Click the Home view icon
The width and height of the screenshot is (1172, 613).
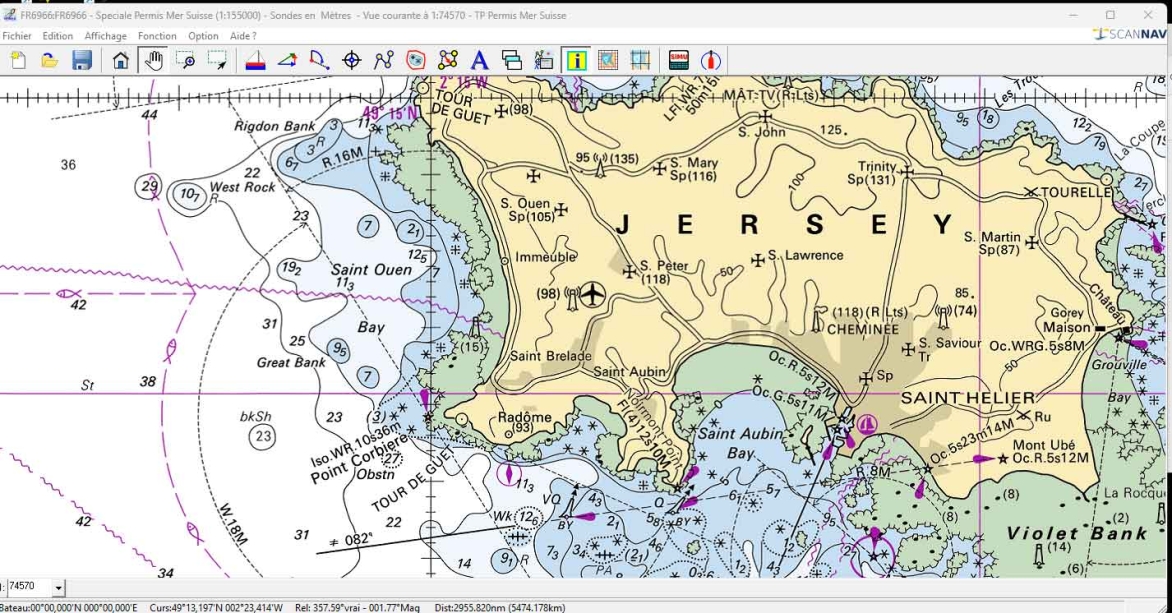pos(120,61)
